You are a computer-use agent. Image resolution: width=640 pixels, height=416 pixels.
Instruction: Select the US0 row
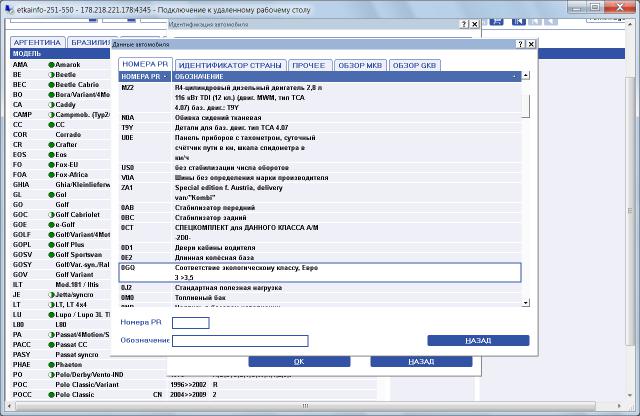click(x=320, y=168)
